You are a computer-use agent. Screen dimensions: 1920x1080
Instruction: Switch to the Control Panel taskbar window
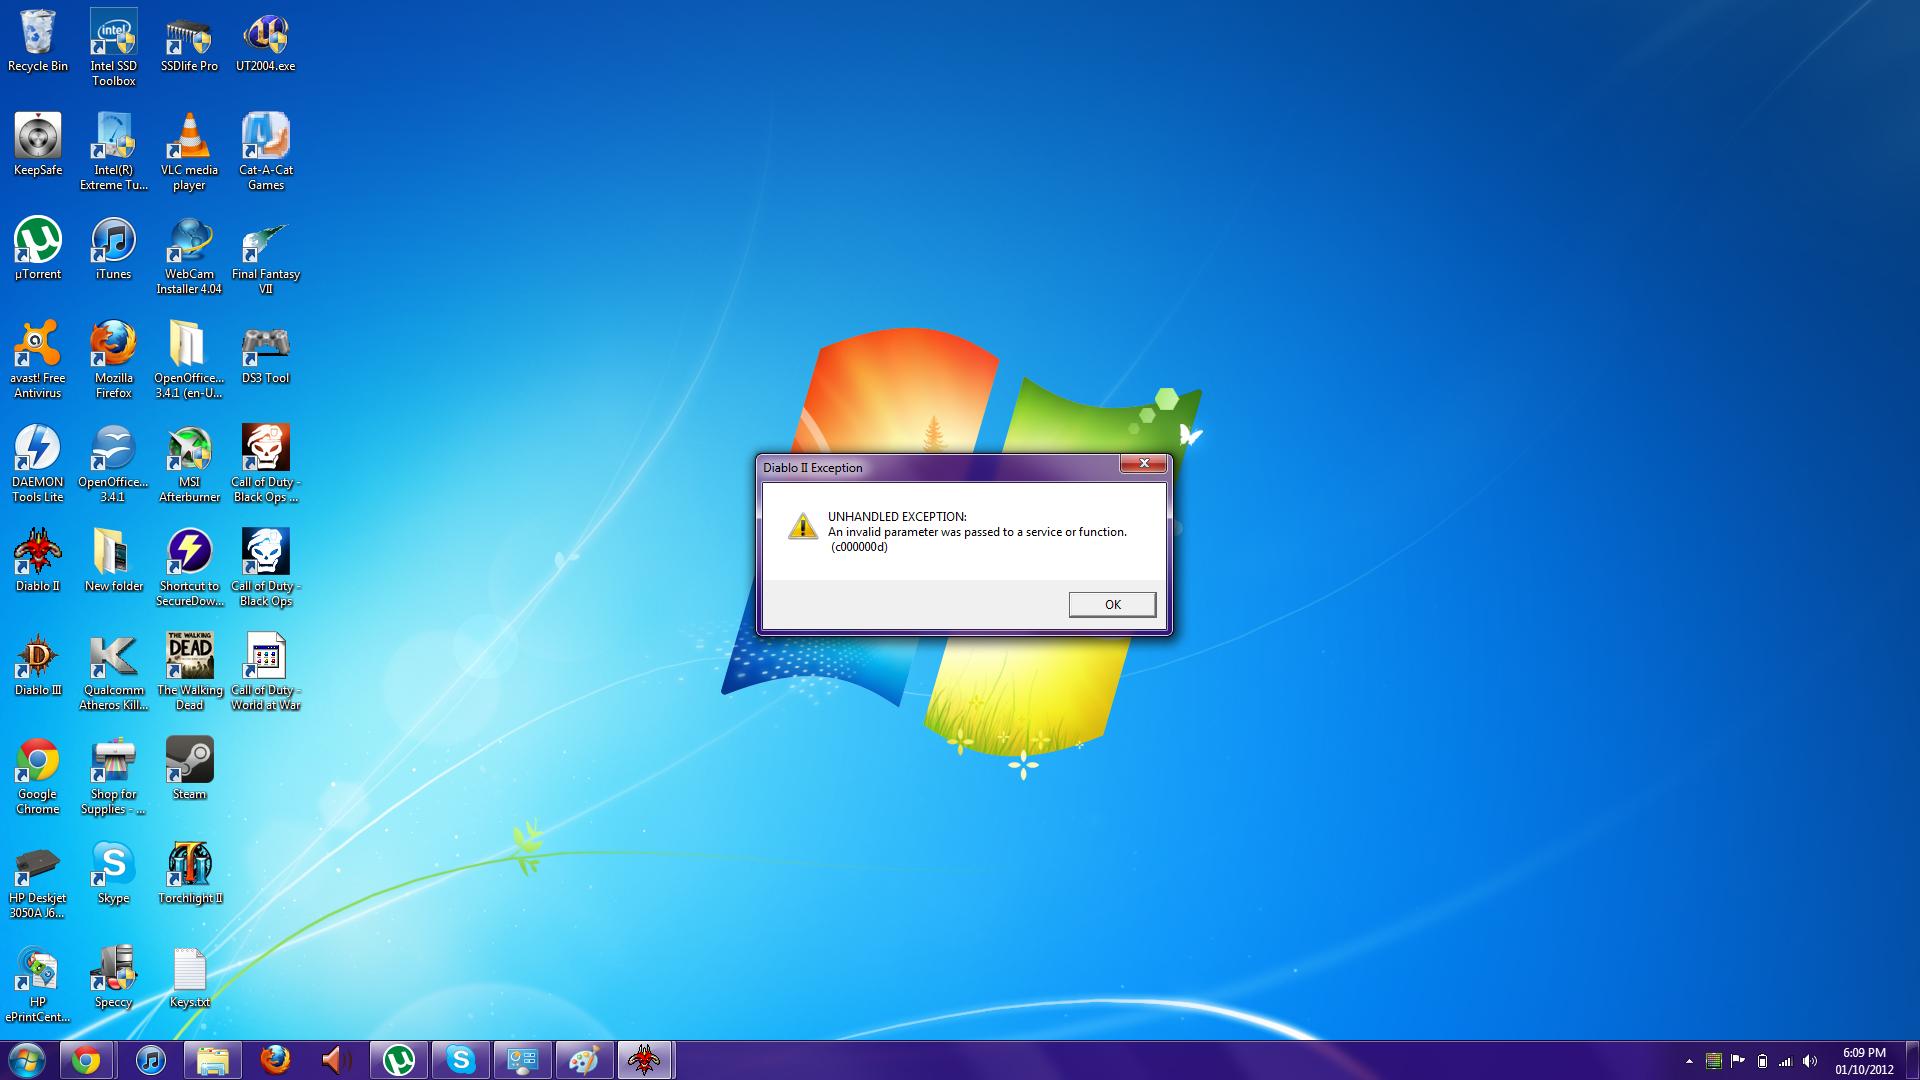(523, 1060)
